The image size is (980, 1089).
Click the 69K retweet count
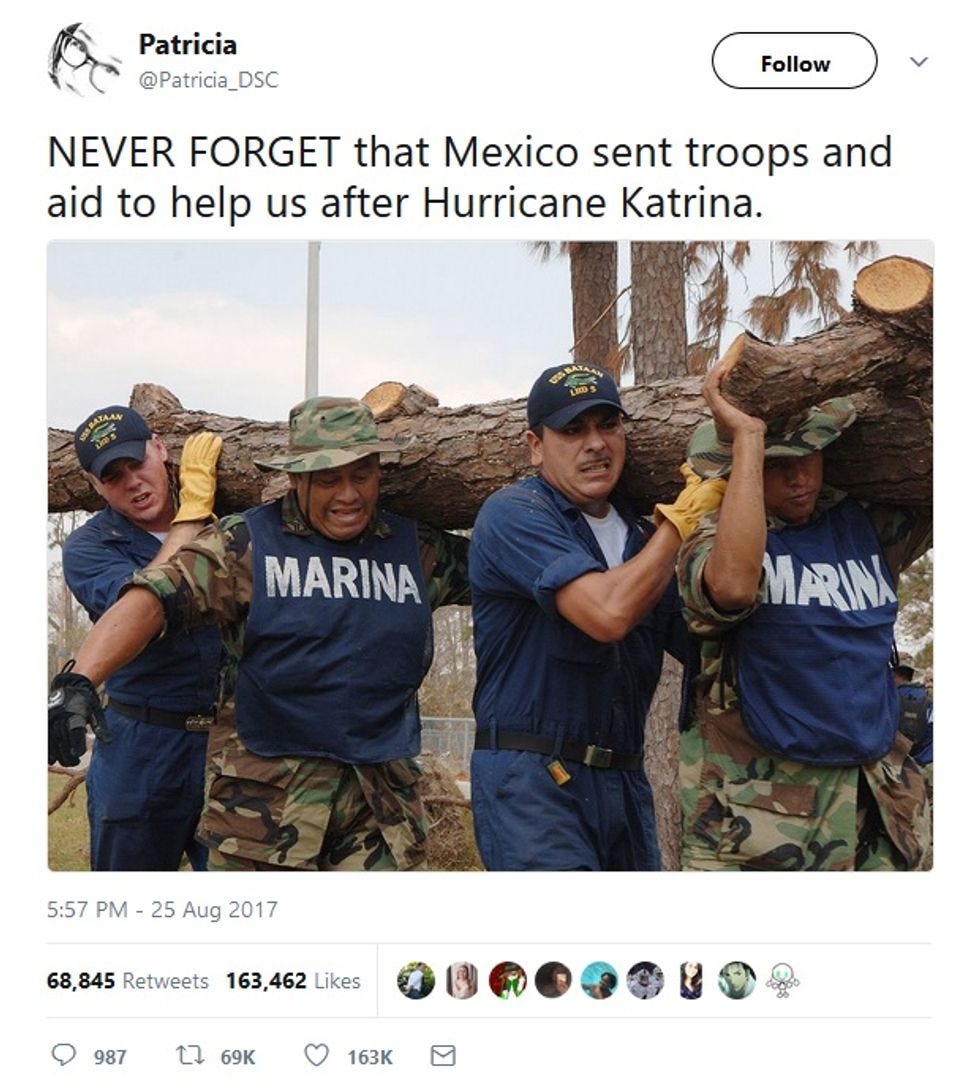pyautogui.click(x=238, y=1057)
